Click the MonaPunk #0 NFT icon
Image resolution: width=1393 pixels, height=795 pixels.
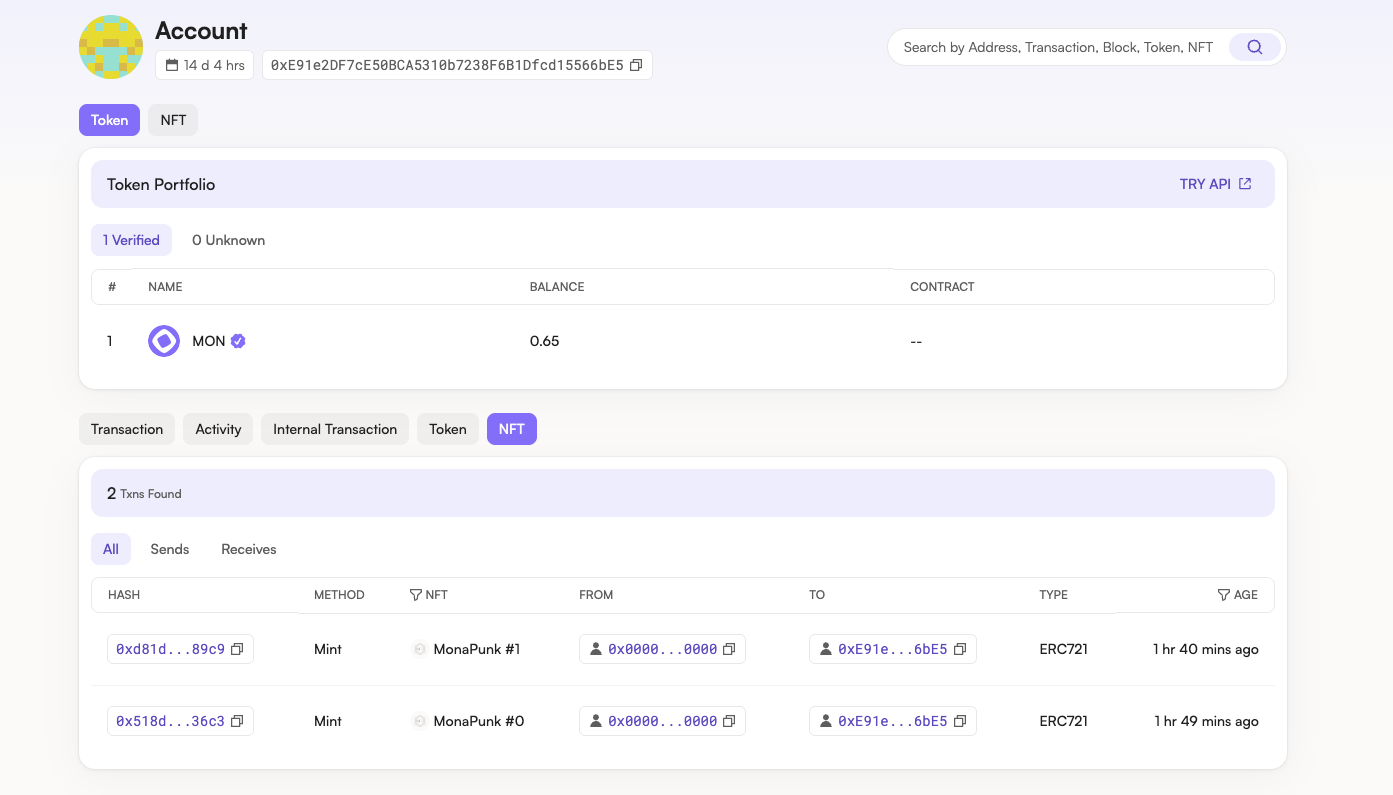tap(420, 721)
